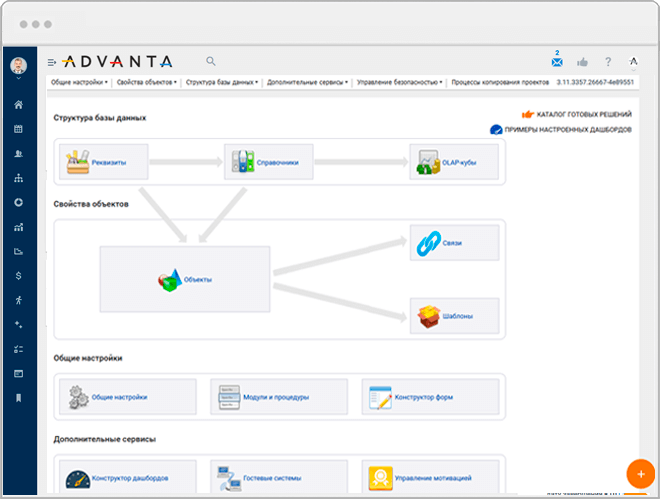The image size is (660, 499).
Task: Toggle the sidebar menu hamburger icon
Action: pos(52,62)
